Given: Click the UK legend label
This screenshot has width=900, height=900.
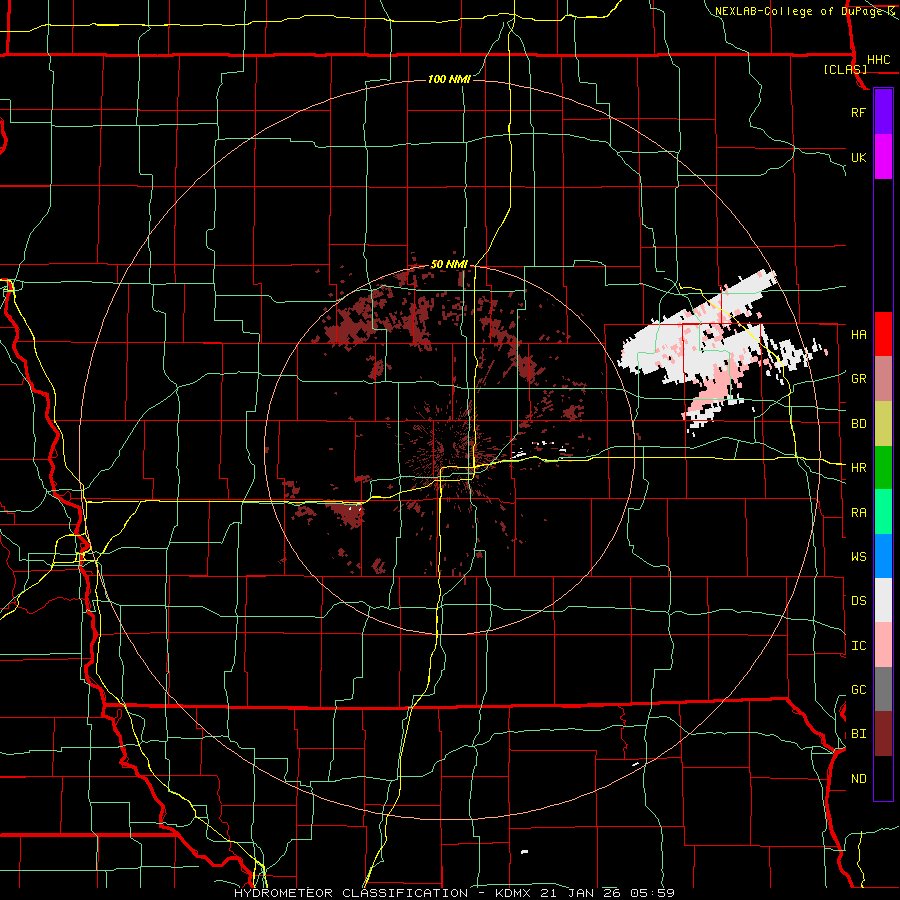Looking at the screenshot, I should [858, 157].
